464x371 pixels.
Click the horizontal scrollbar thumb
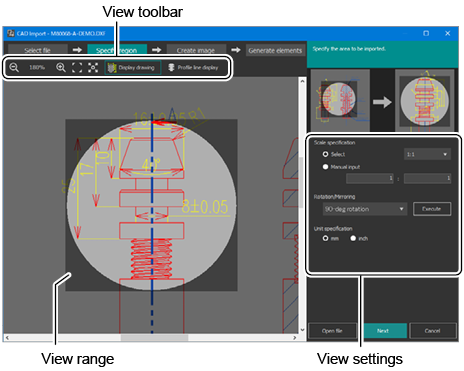tap(154, 338)
